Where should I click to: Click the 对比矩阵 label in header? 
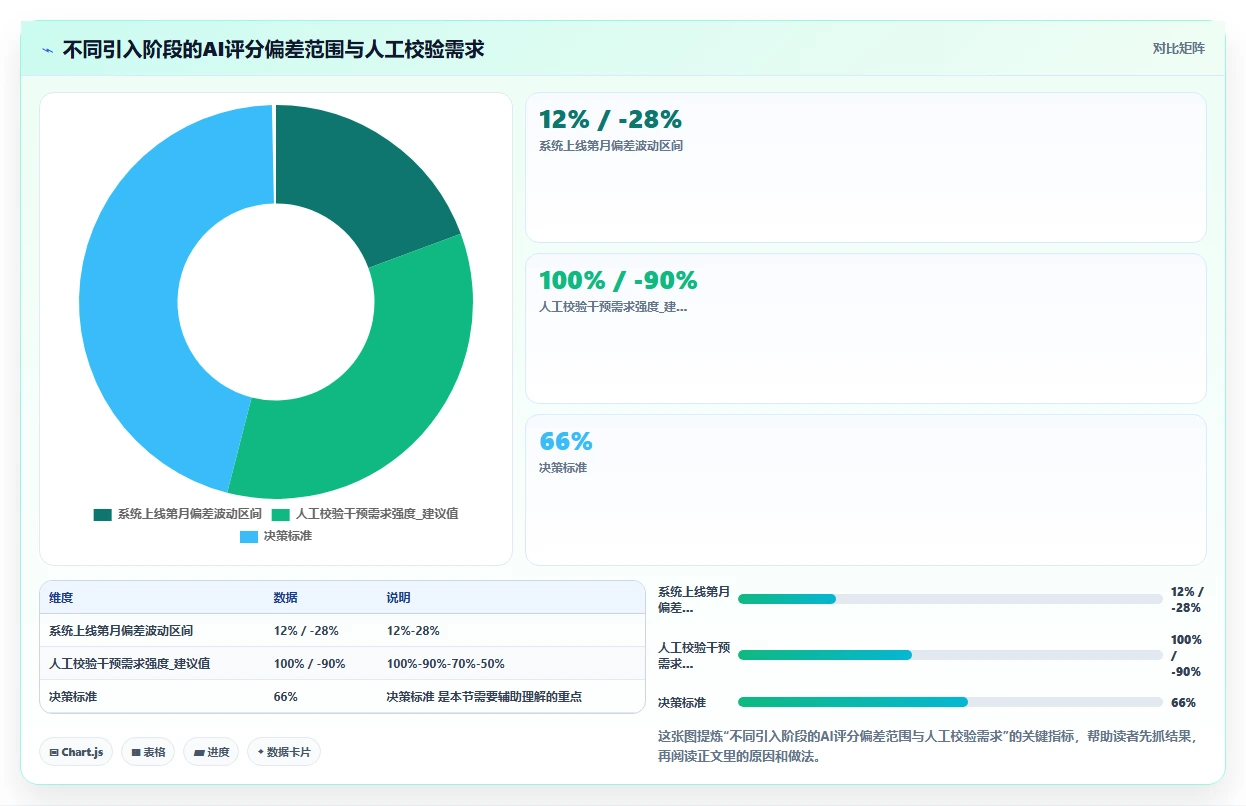[1178, 48]
